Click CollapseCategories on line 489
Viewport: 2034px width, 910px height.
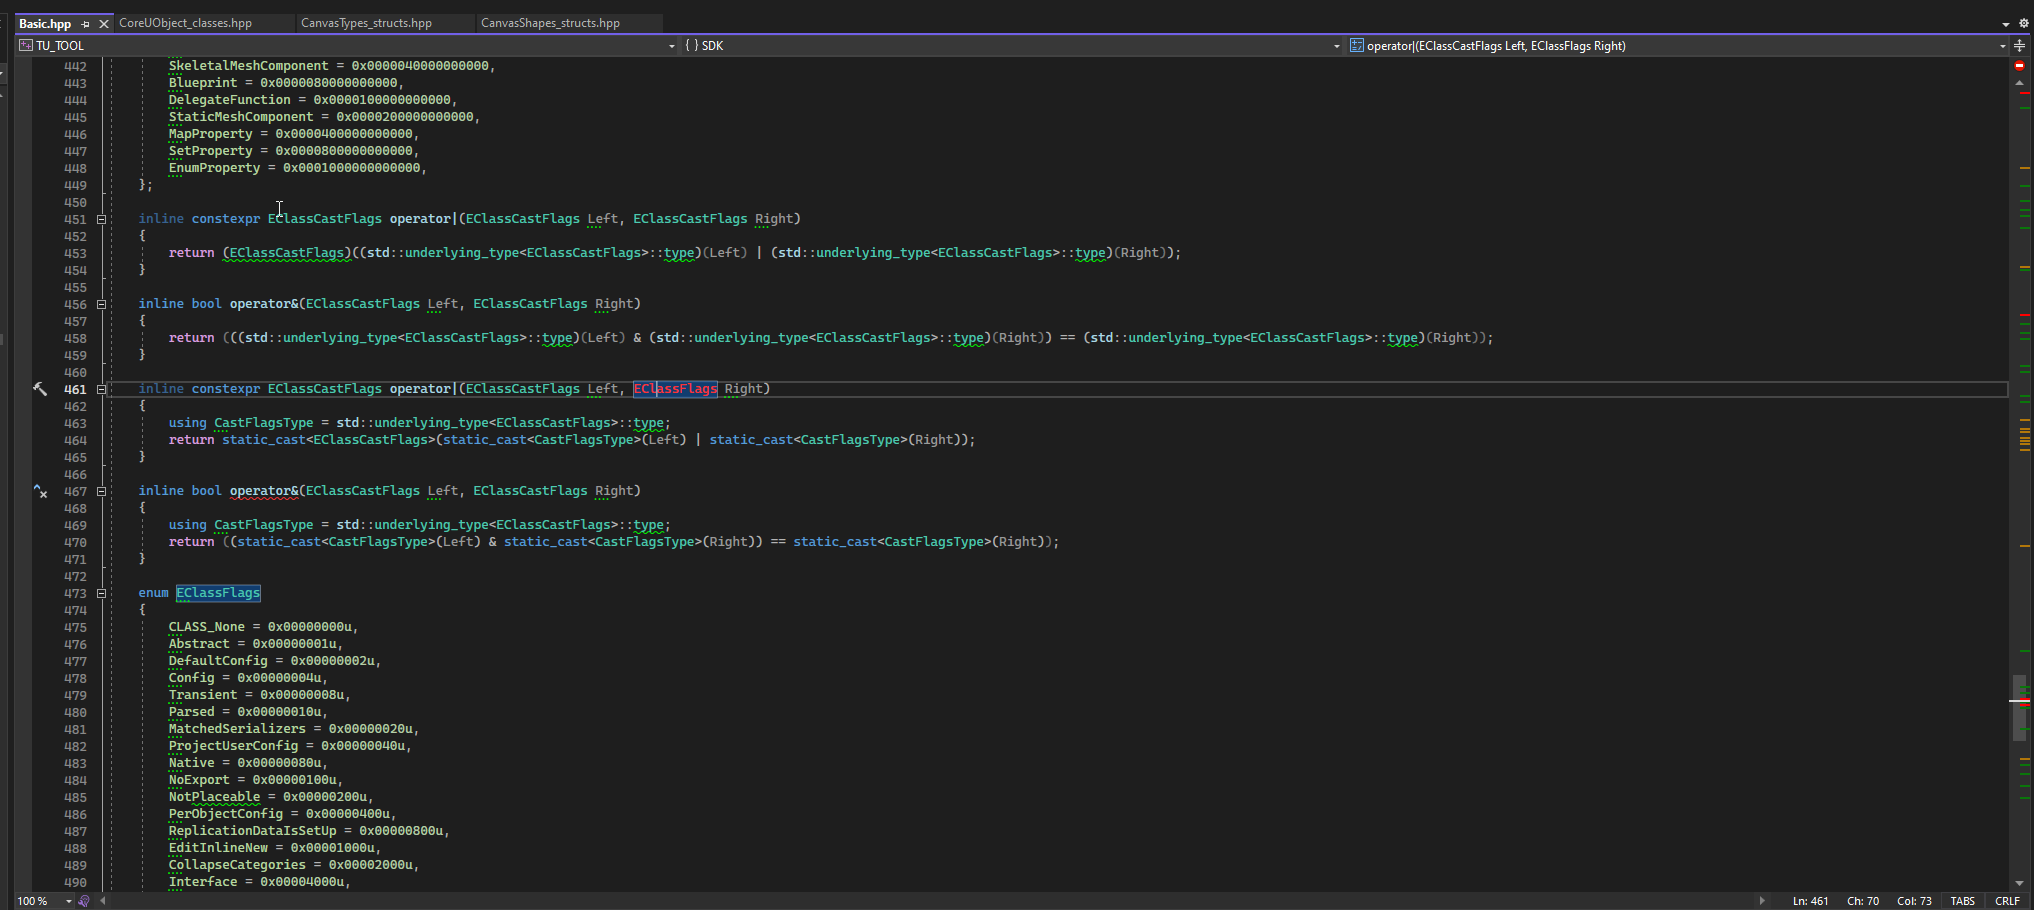[x=237, y=865]
